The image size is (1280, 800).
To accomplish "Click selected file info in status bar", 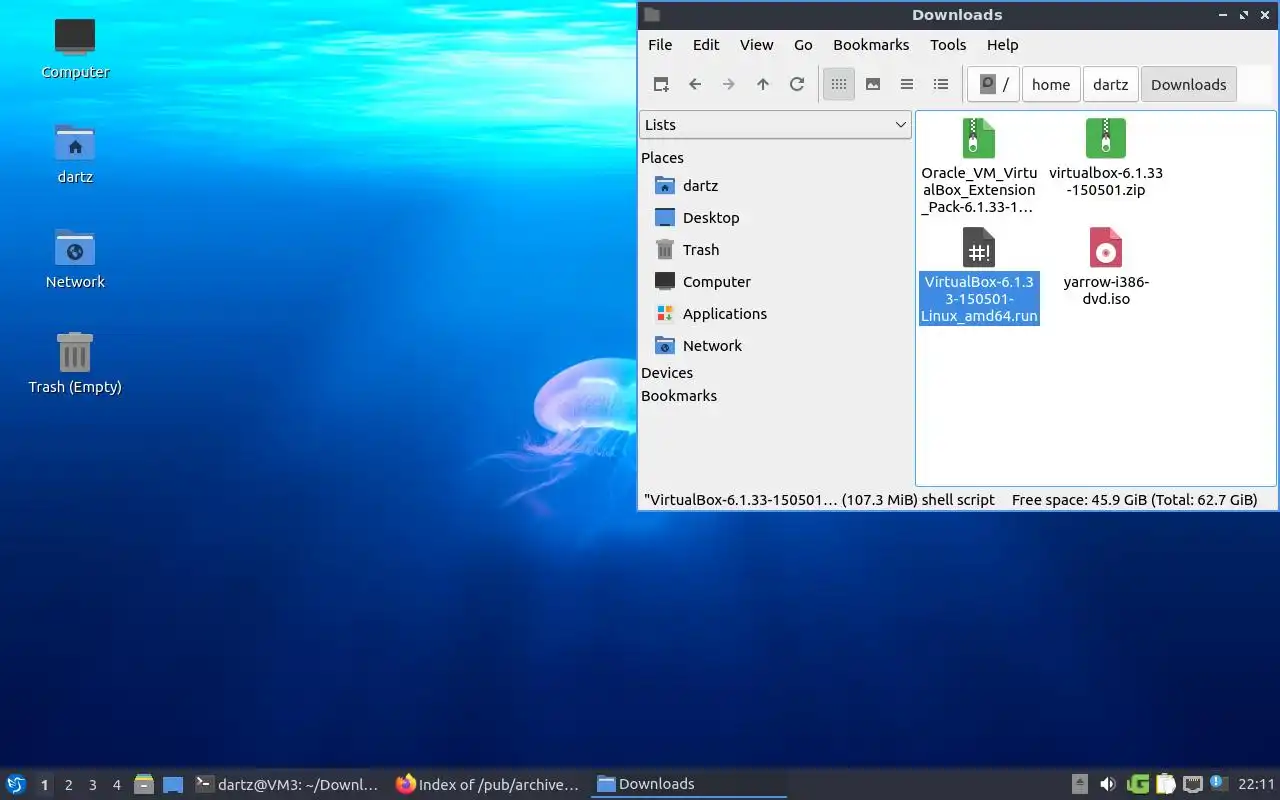I will click(819, 500).
